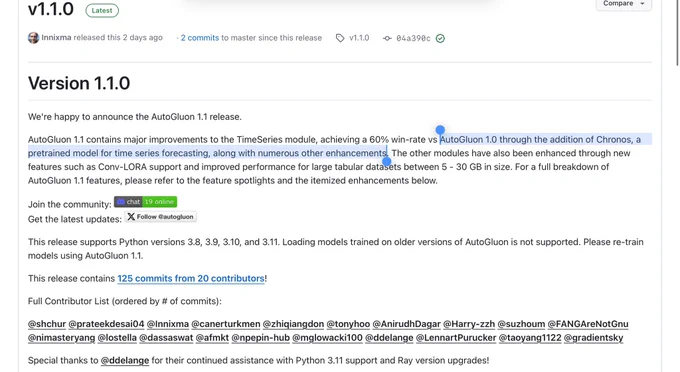Click the v1.1.0 release title
Image resolution: width=680 pixels, height=372 pixels.
pos(51,9)
